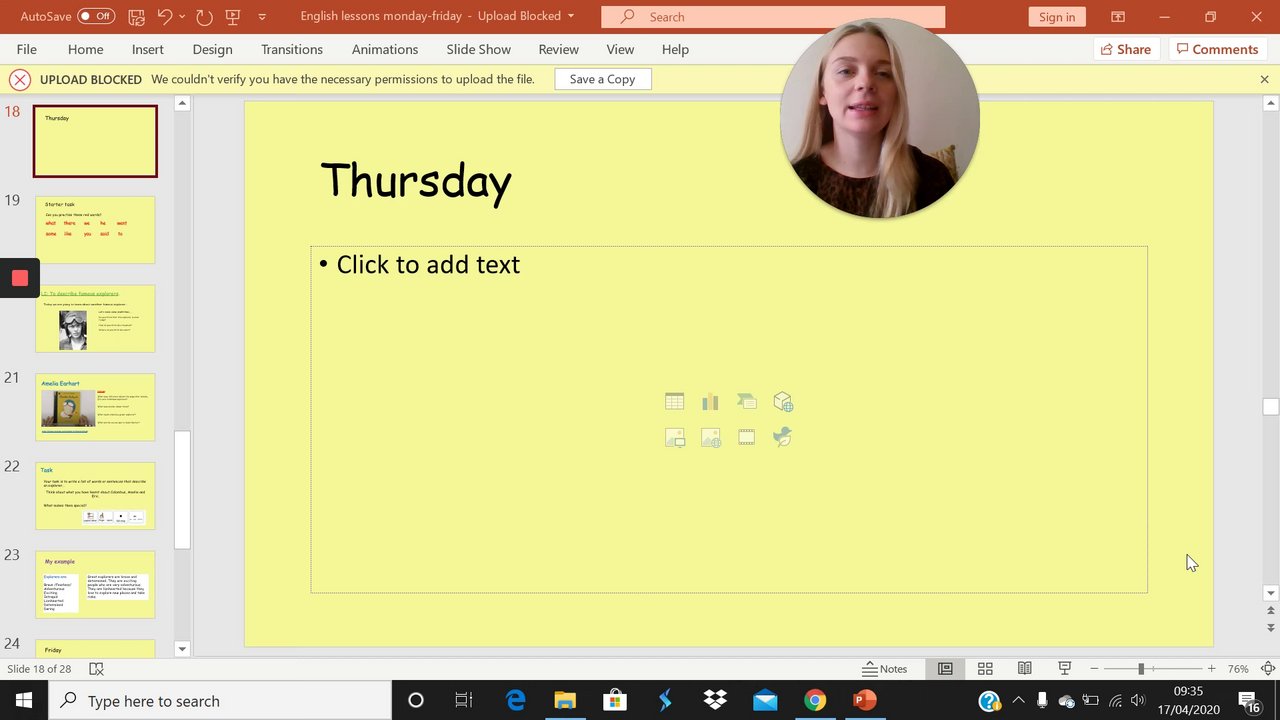This screenshot has width=1280, height=720.
Task: Click the Undo arrow icon
Action: click(x=165, y=16)
